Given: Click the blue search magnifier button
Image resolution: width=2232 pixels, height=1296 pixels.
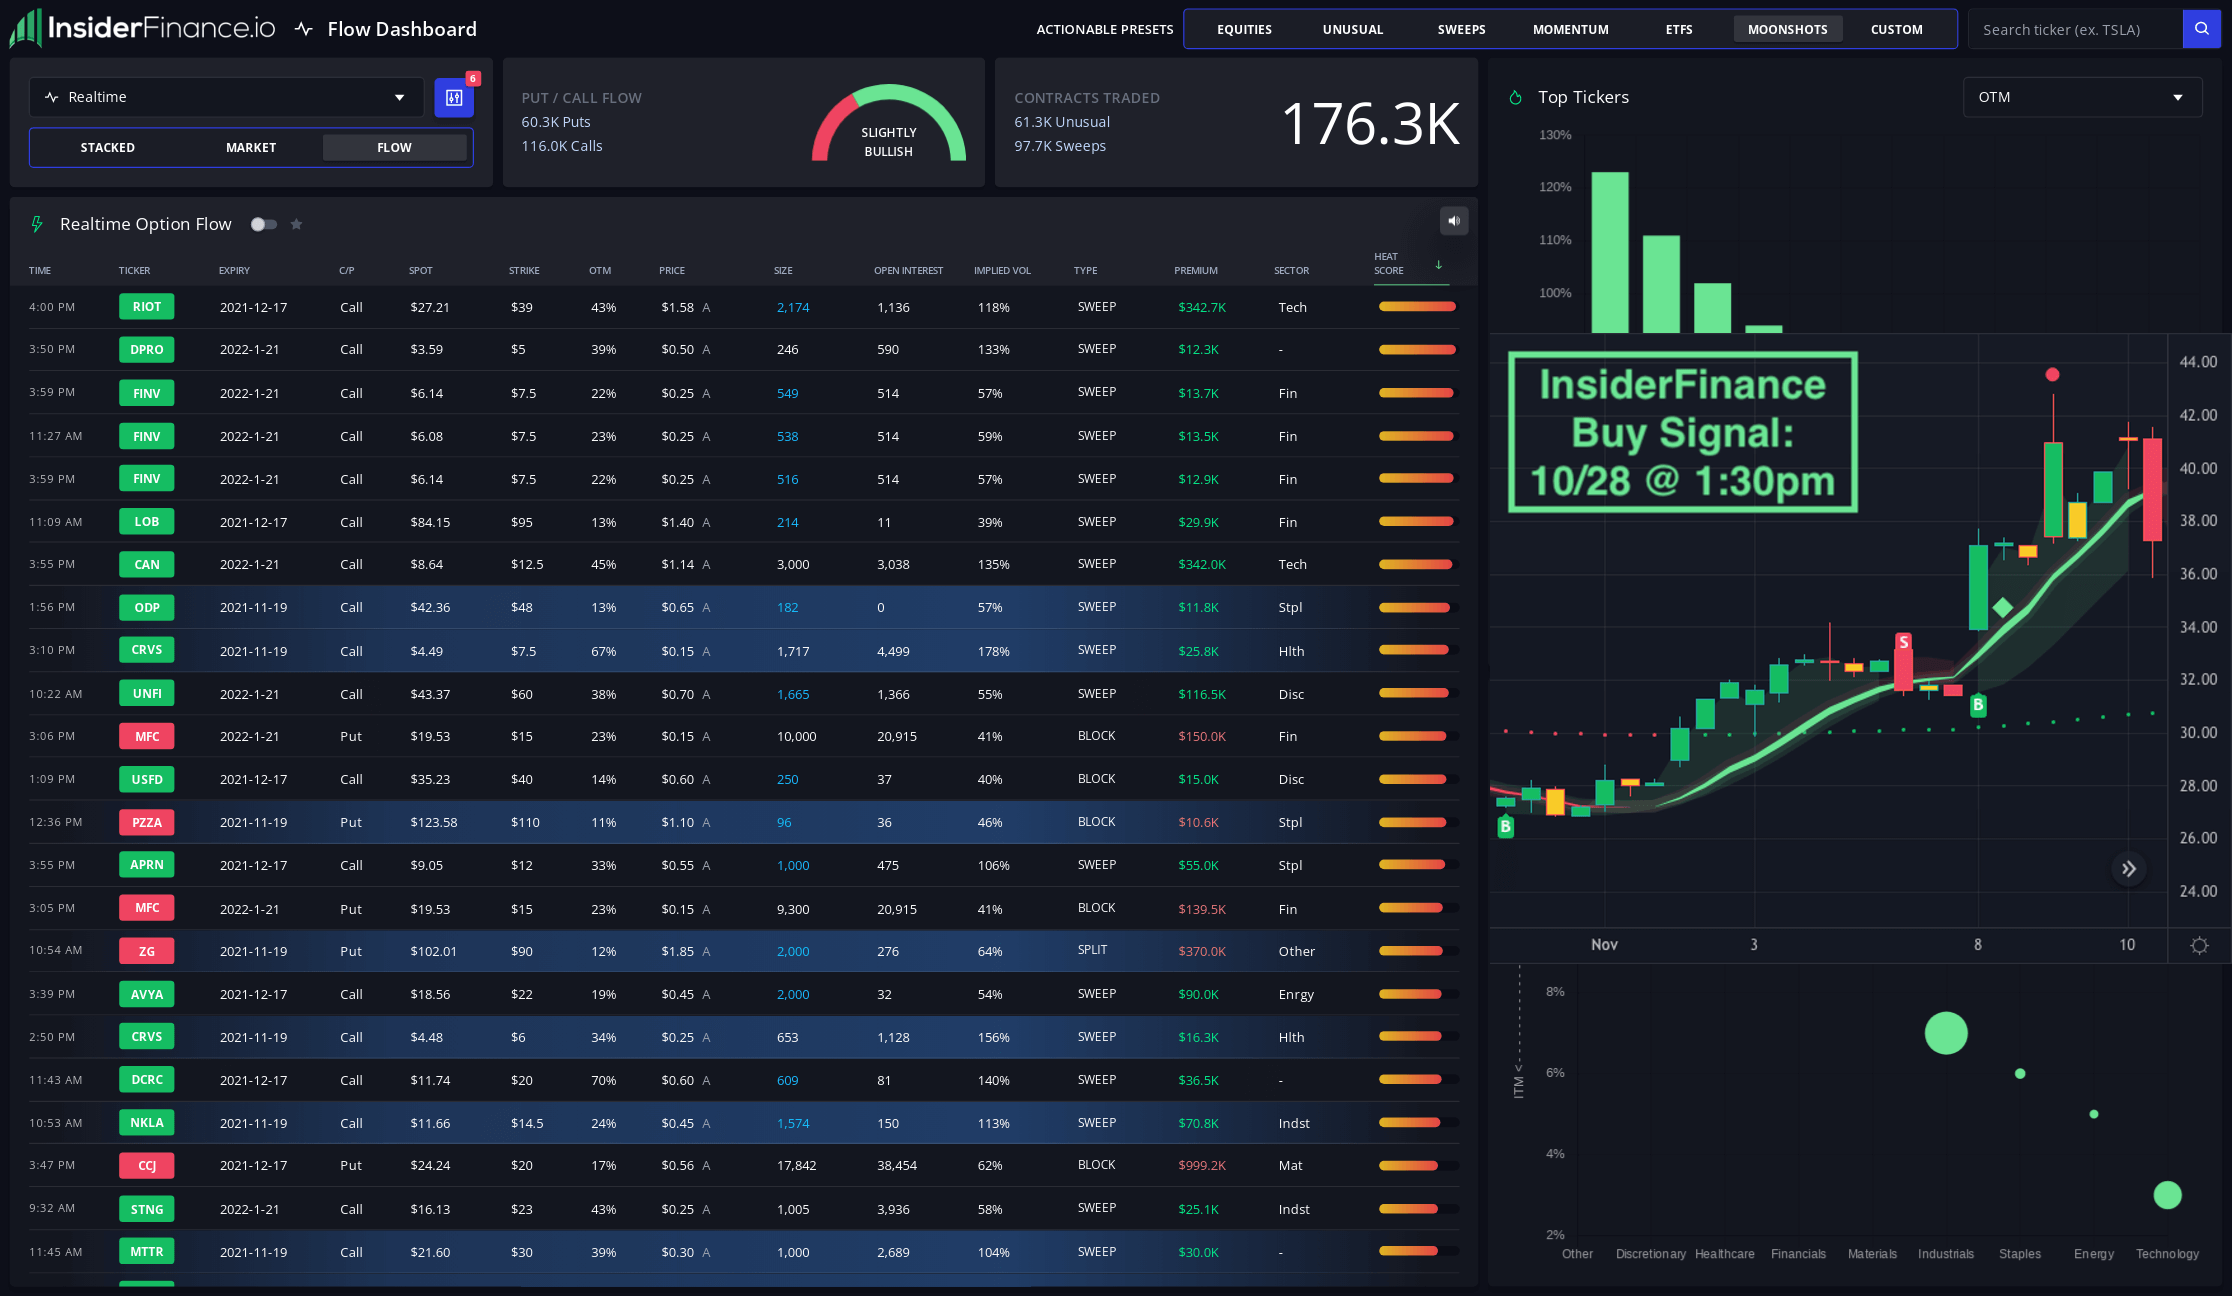Looking at the screenshot, I should 2201,29.
